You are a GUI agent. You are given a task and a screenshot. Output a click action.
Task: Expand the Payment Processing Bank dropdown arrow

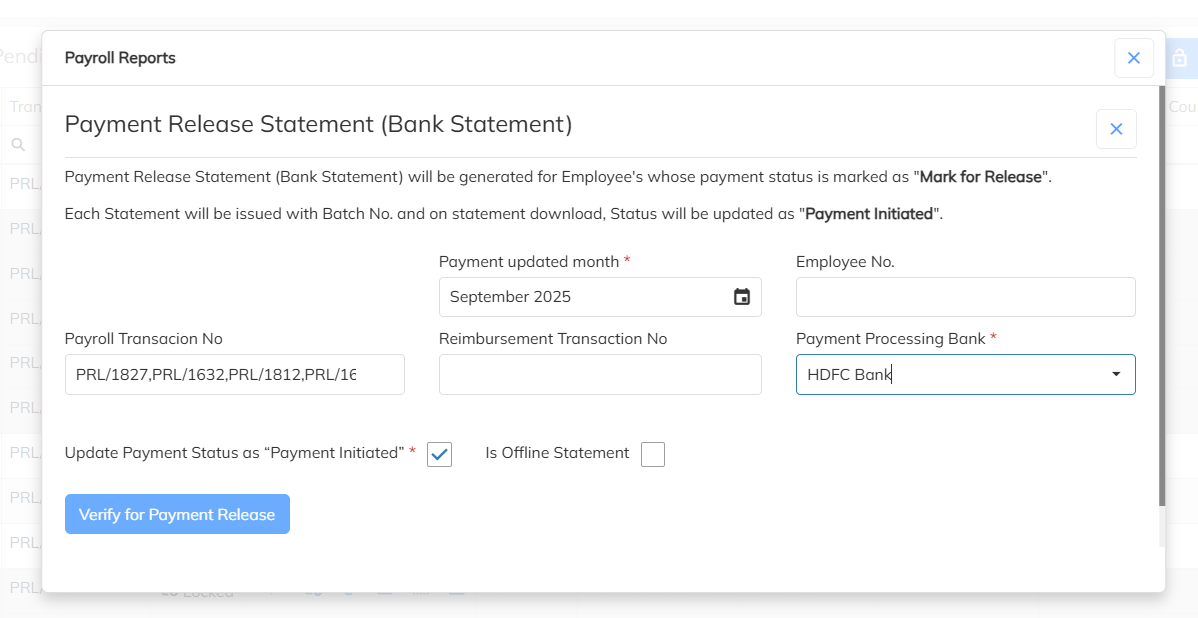pos(1115,374)
